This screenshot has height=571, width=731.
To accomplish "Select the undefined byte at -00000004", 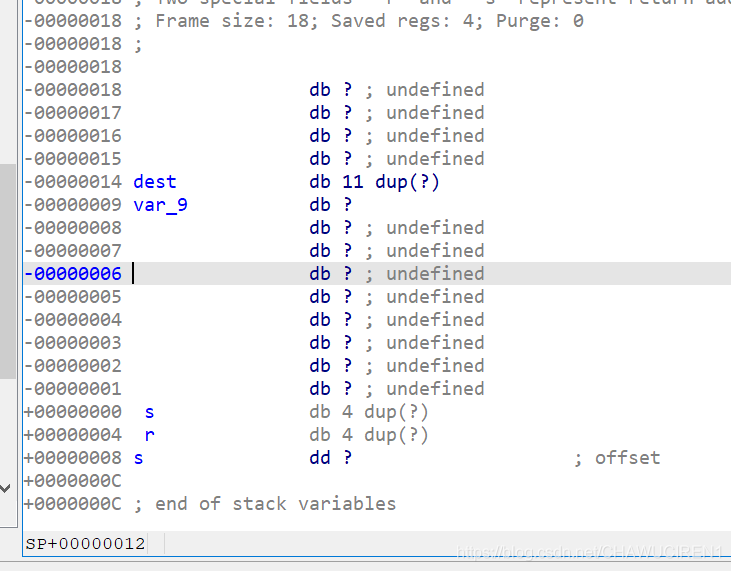I will pos(396,320).
